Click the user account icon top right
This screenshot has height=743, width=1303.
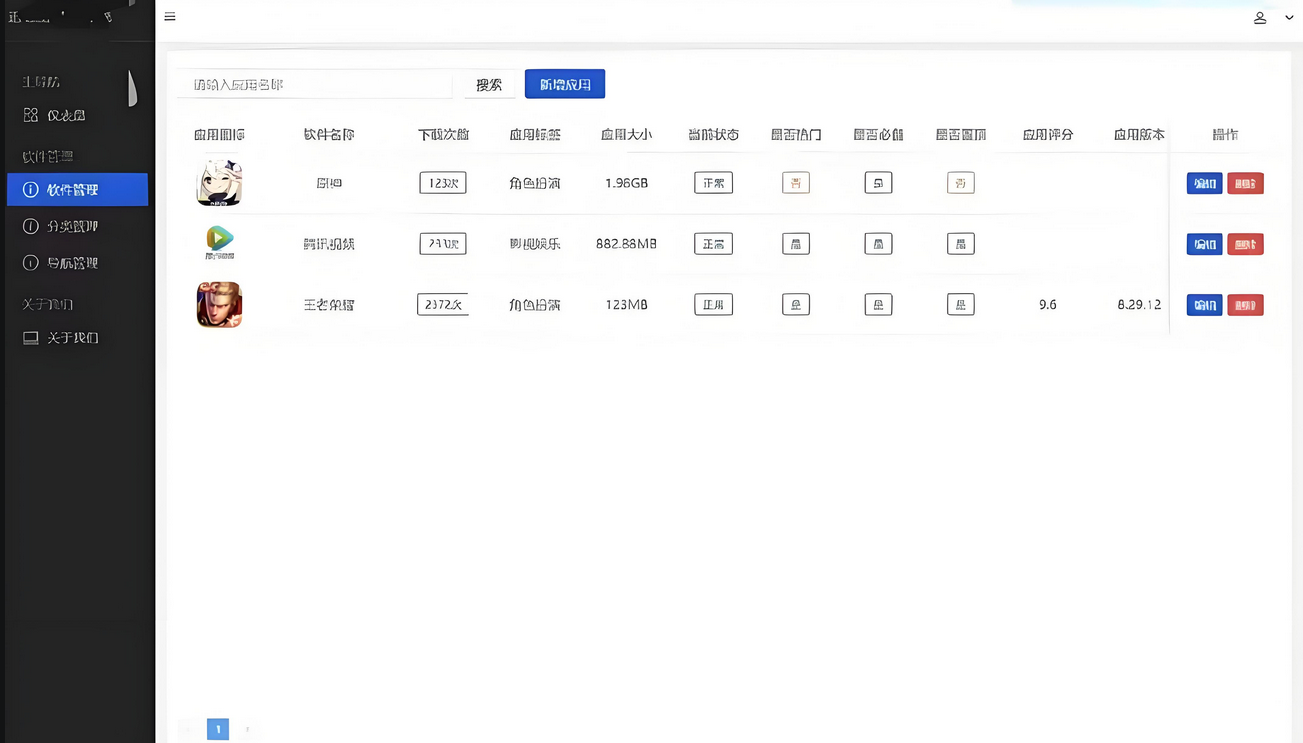tap(1260, 17)
